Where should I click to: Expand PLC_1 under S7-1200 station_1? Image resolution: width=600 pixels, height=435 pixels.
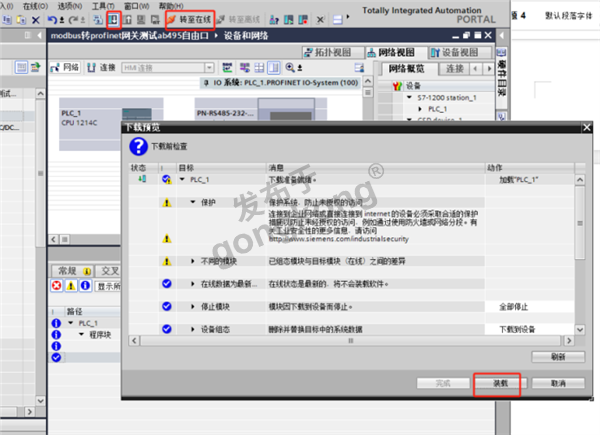coord(420,109)
